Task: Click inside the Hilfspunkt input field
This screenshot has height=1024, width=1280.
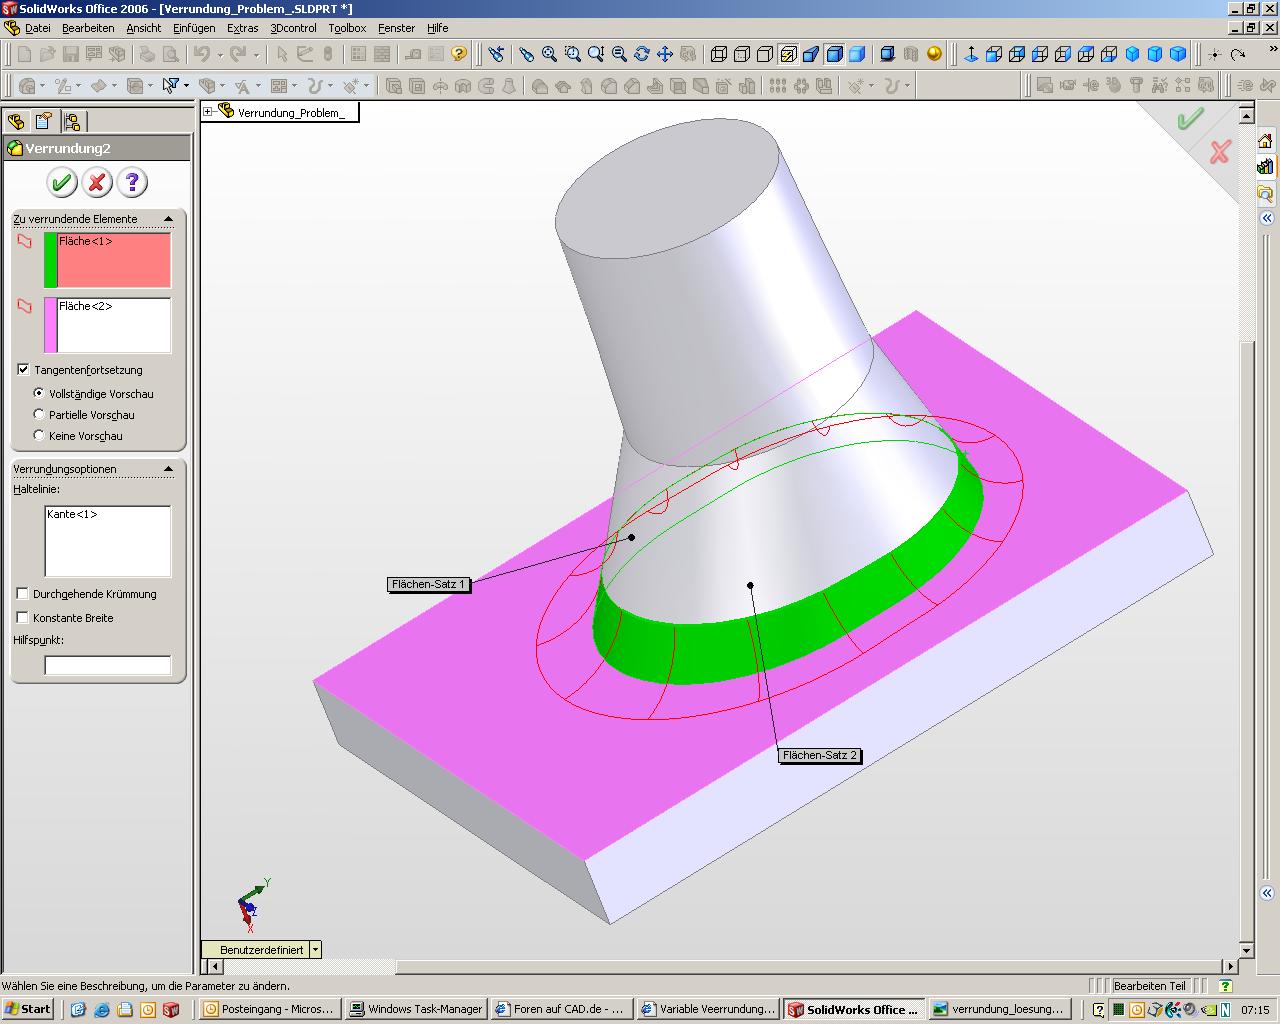Action: coord(108,665)
